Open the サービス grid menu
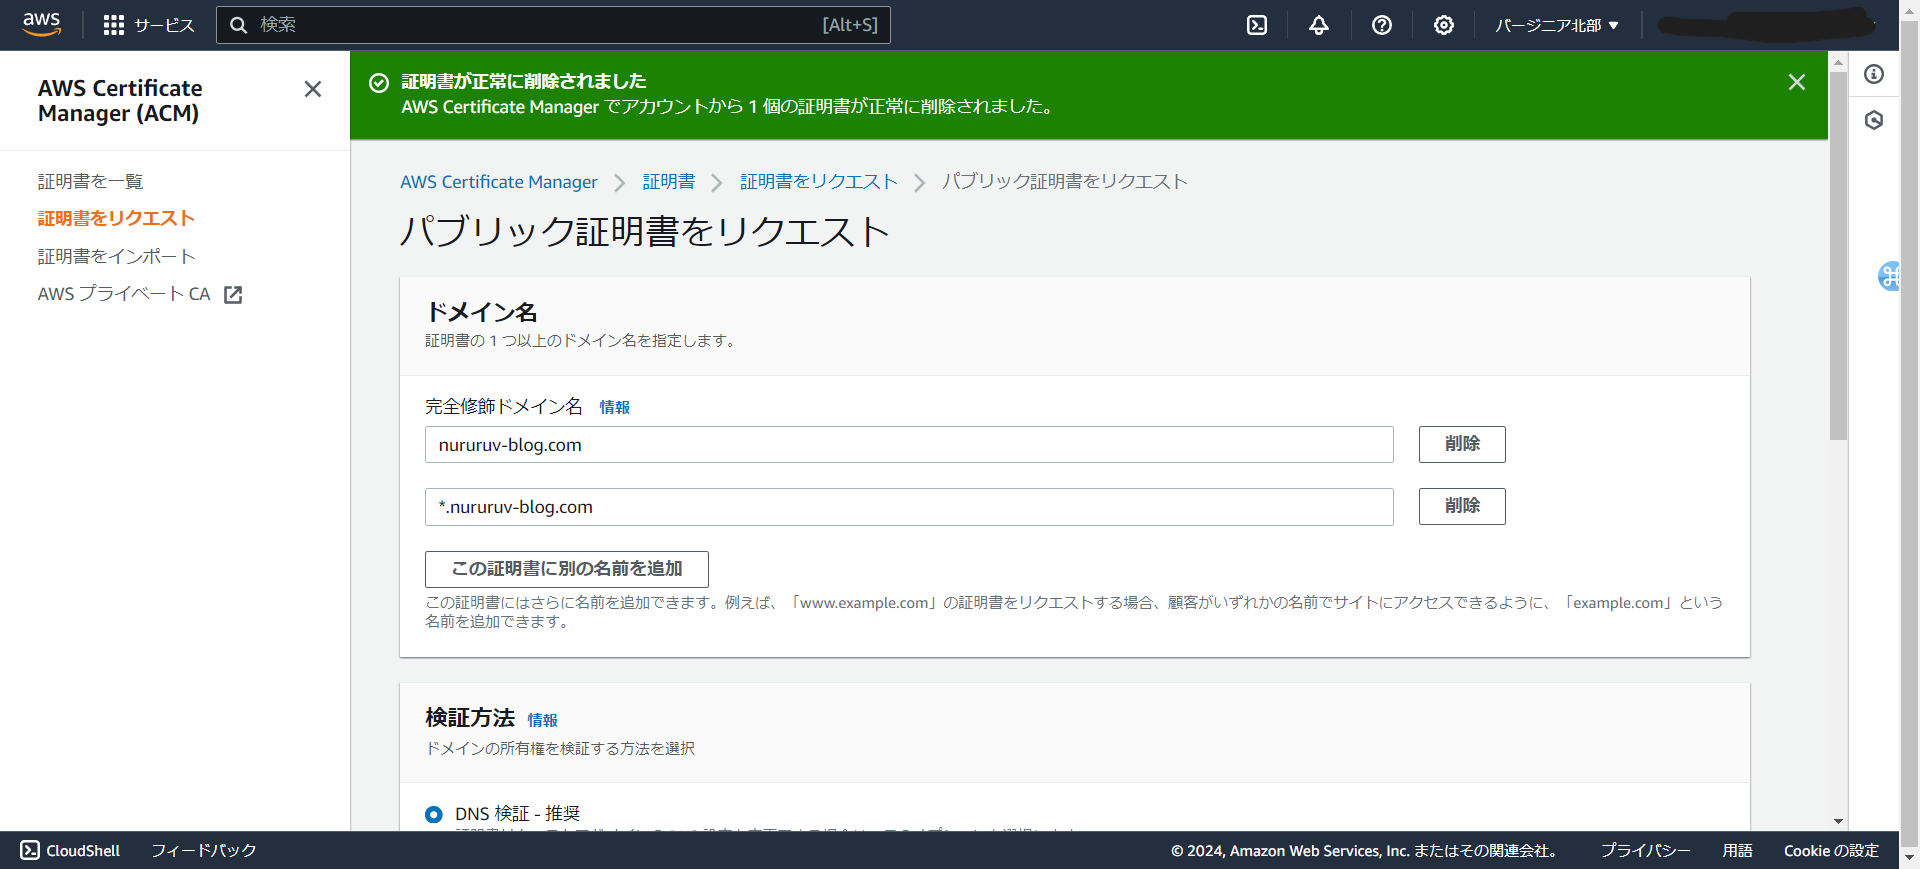The width and height of the screenshot is (1920, 869). 149,25
